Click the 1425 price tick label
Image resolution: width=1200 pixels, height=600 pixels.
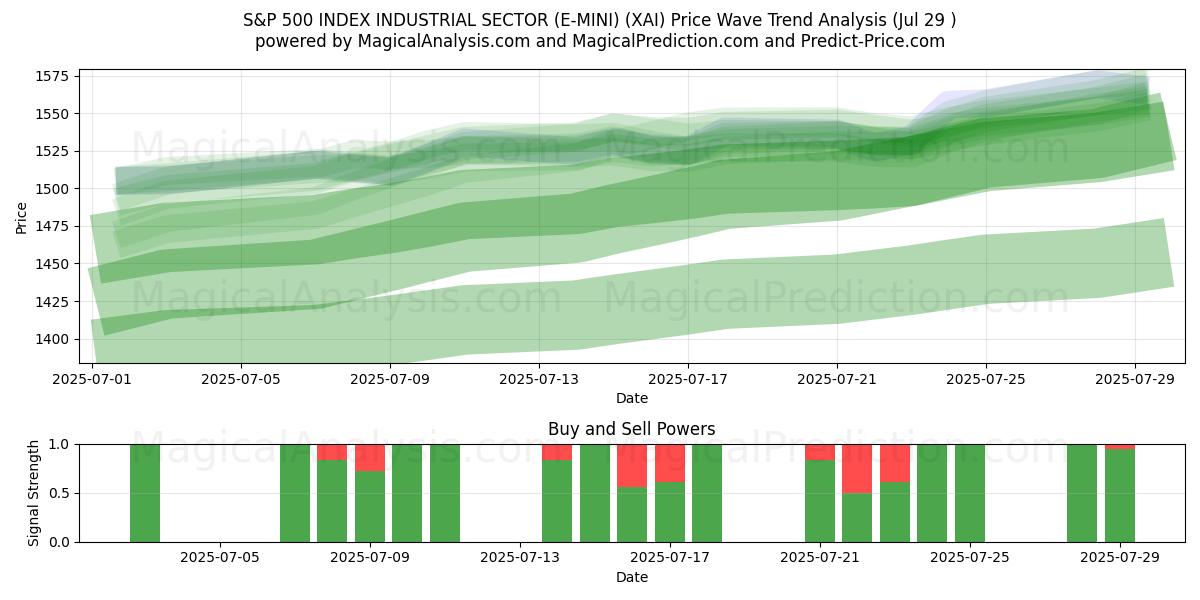tap(52, 301)
